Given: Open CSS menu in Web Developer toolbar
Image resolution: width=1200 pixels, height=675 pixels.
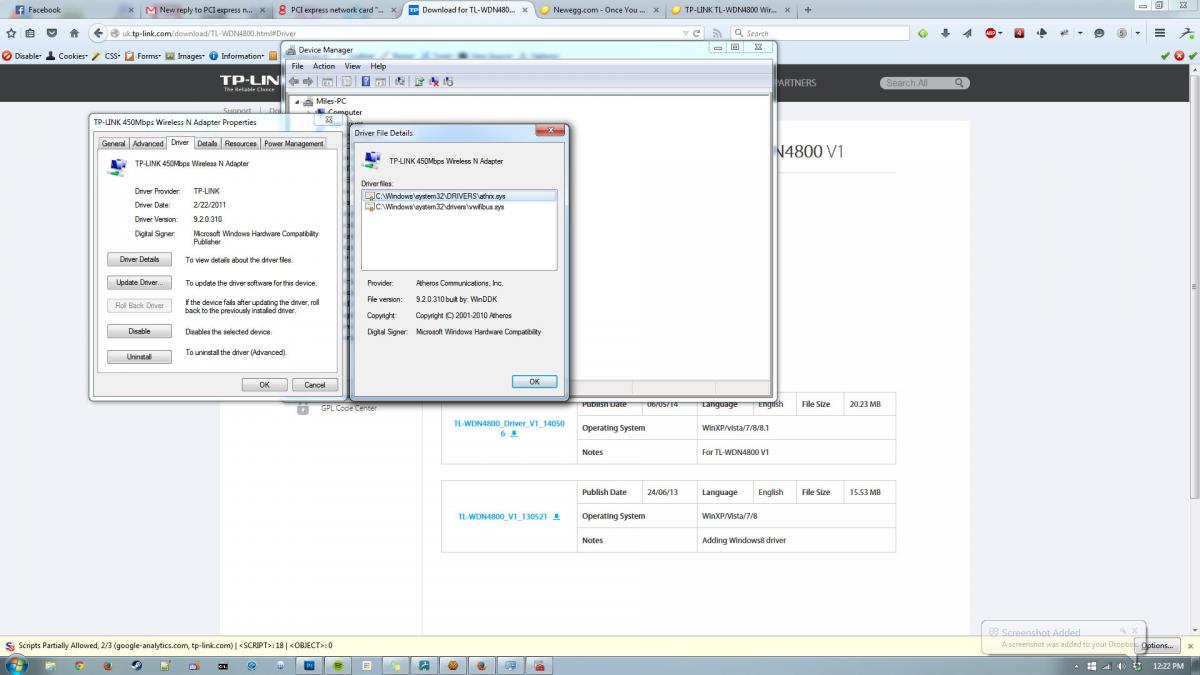Looking at the screenshot, I should coord(105,56).
